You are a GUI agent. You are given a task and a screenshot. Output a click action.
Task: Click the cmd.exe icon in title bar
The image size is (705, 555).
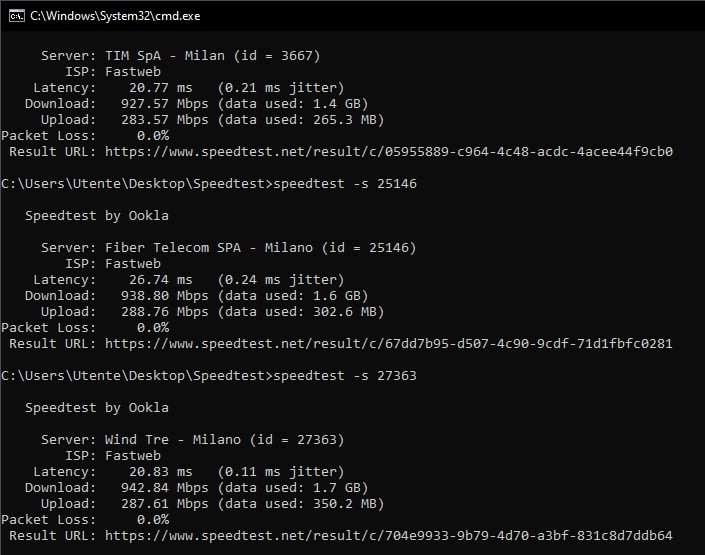pos(14,15)
